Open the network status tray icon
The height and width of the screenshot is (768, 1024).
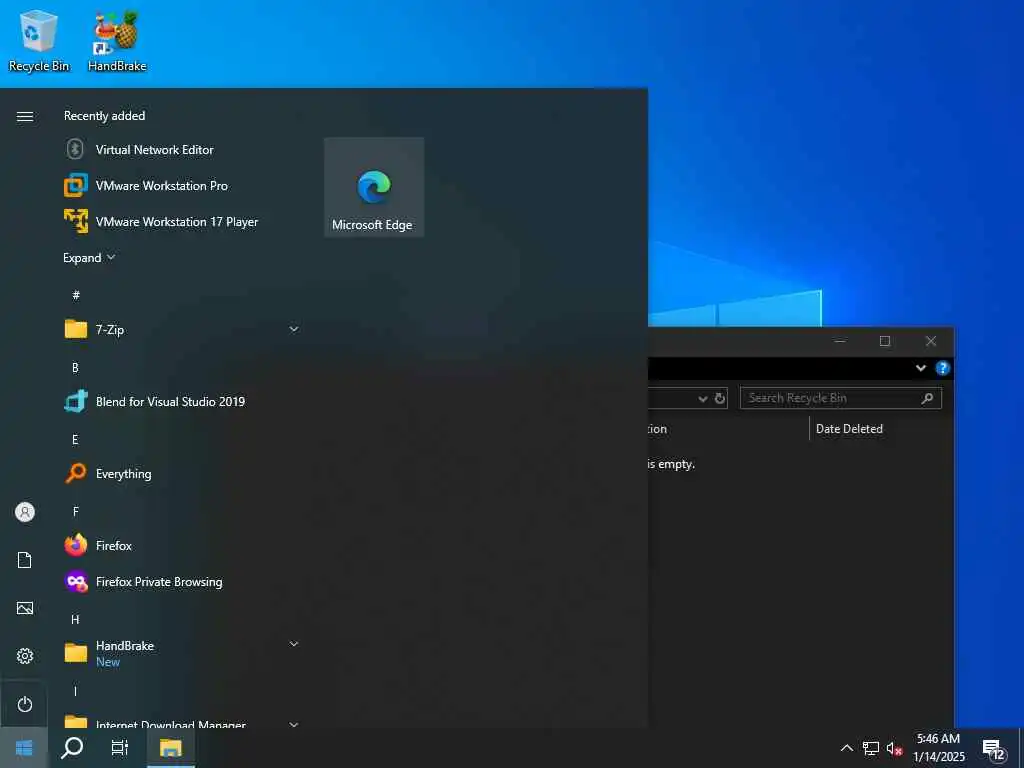pos(871,748)
